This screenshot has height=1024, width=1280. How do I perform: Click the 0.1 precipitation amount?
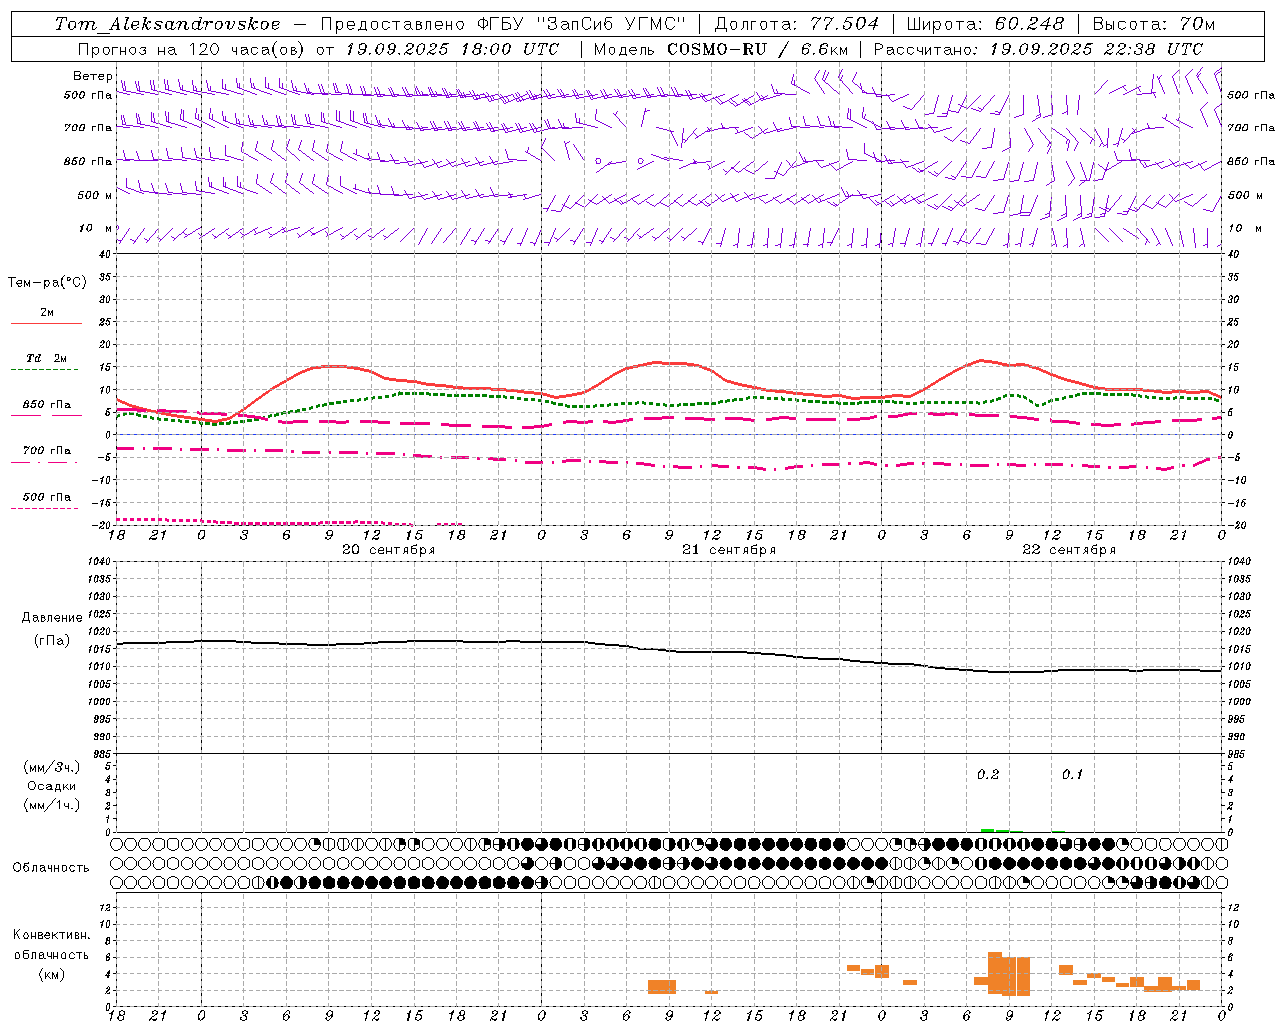[x=1072, y=775]
